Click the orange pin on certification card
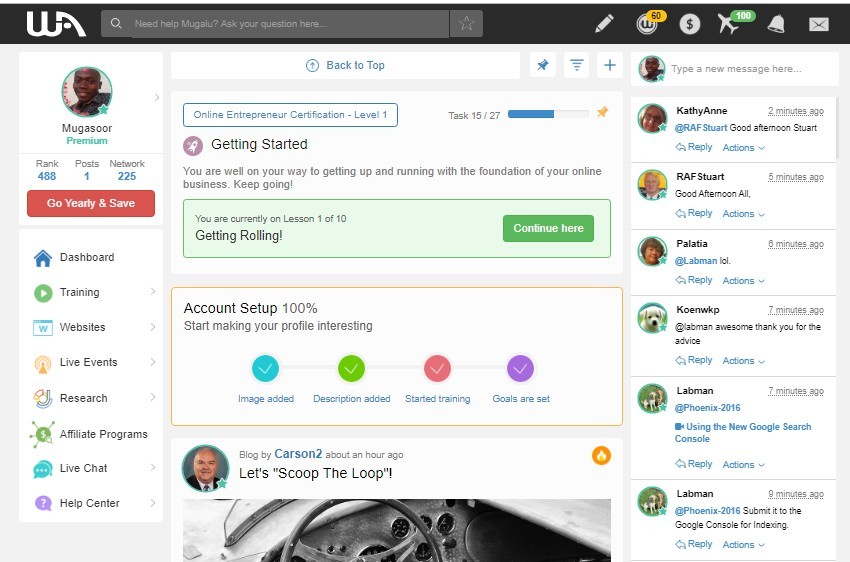The image size is (850, 562). click(x=602, y=112)
